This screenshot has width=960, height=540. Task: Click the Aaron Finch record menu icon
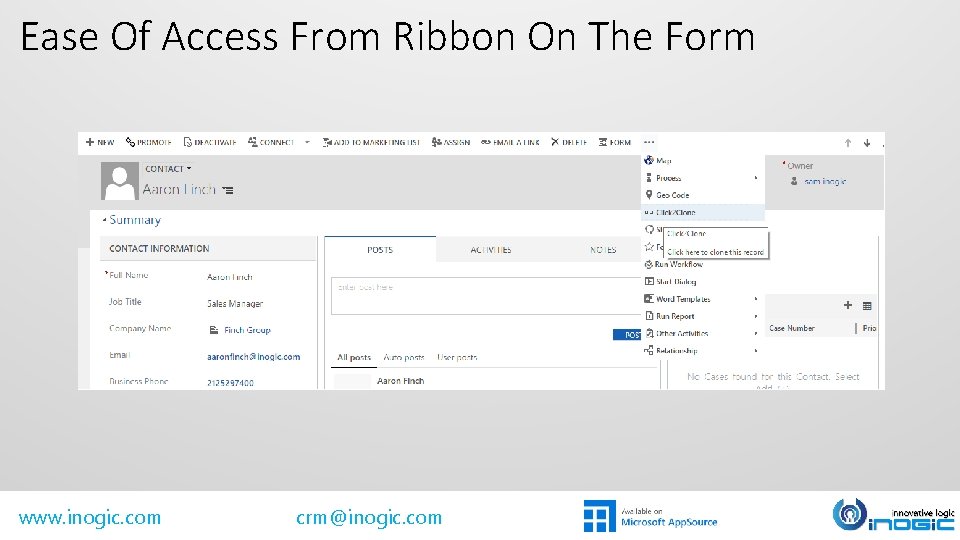tap(228, 190)
